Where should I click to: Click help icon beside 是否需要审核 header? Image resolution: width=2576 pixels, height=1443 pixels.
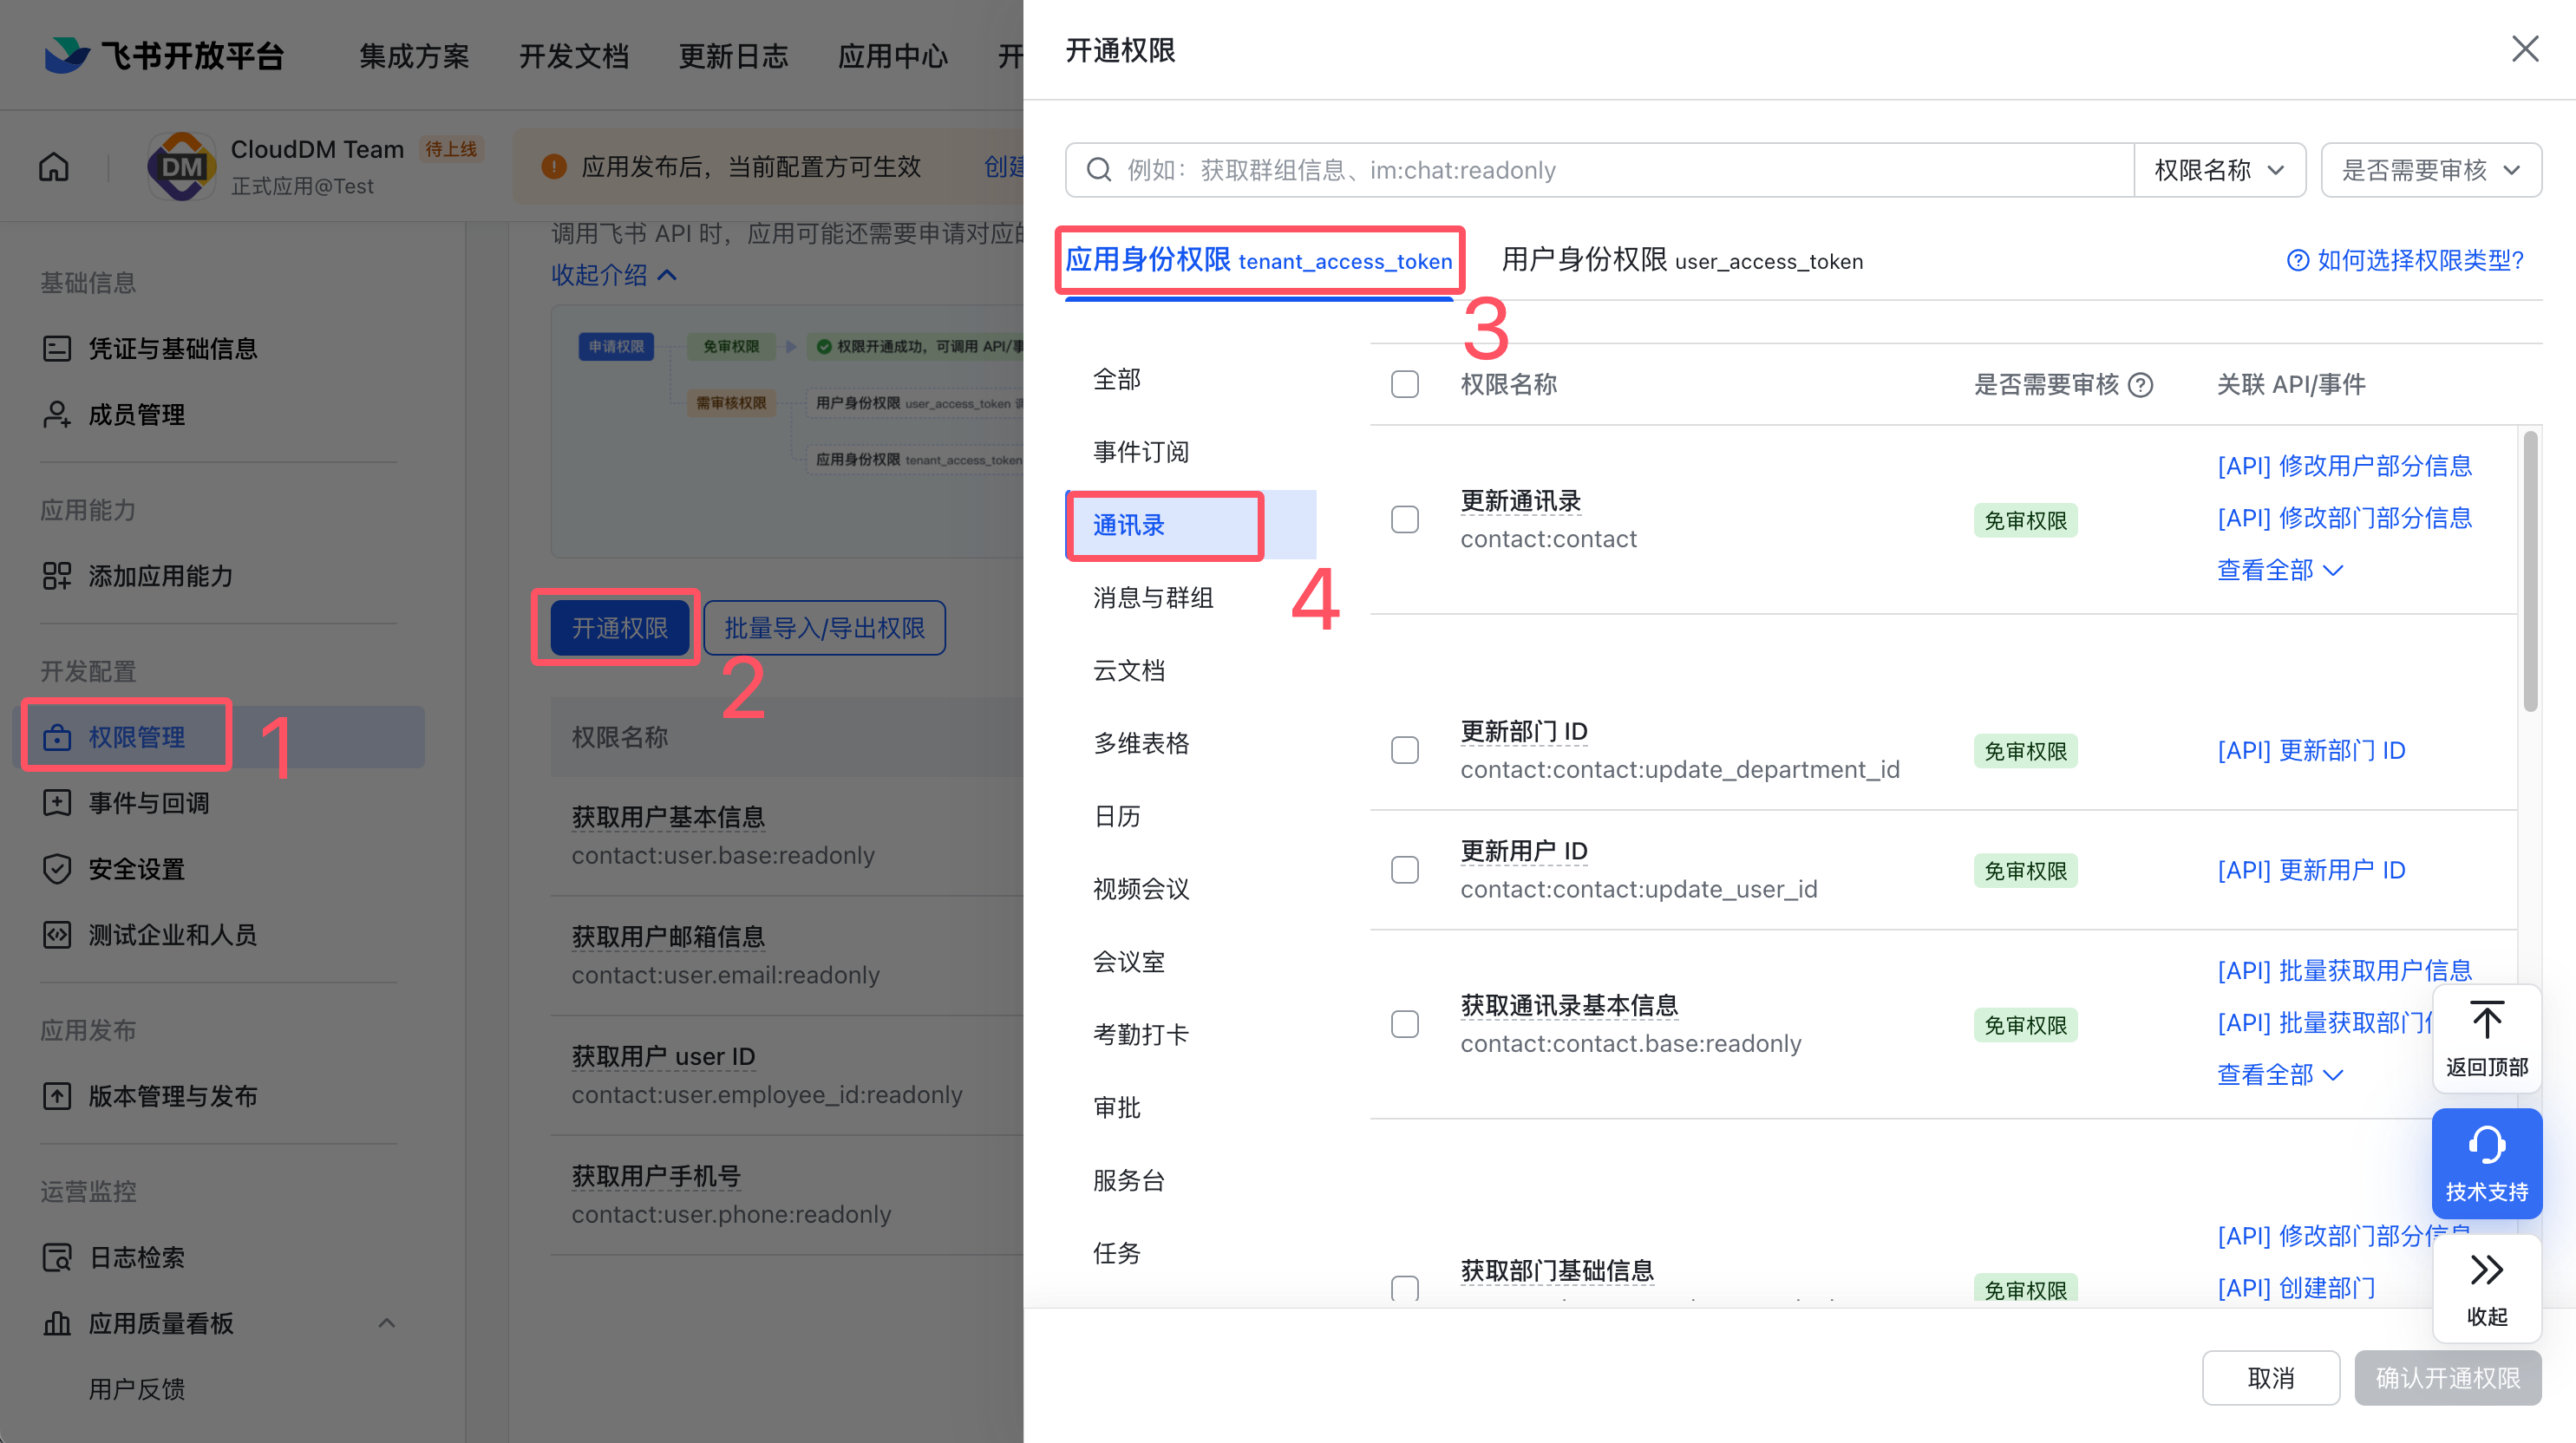(x=2140, y=385)
